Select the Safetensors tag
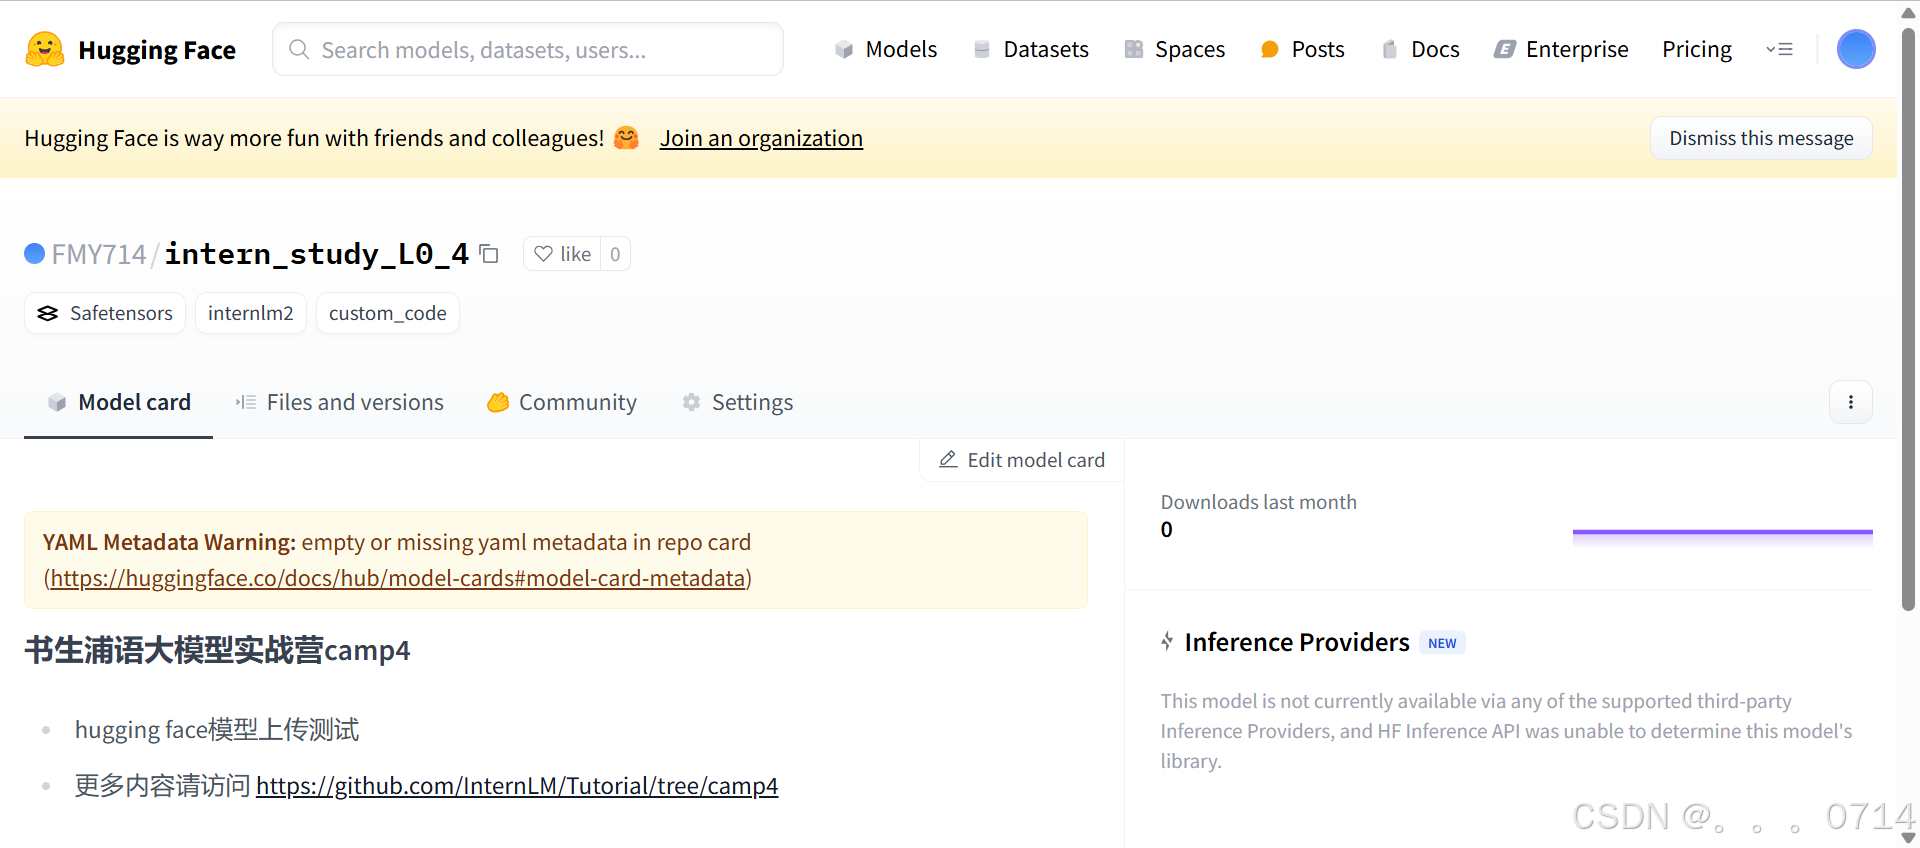 click(105, 313)
